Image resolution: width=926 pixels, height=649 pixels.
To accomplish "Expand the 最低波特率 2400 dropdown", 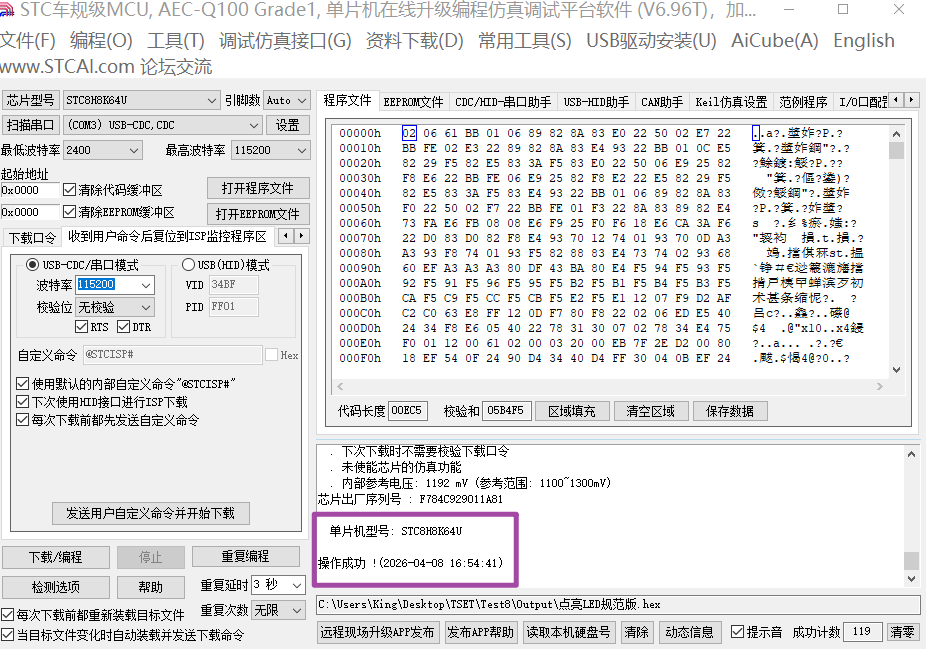I will [x=134, y=151].
